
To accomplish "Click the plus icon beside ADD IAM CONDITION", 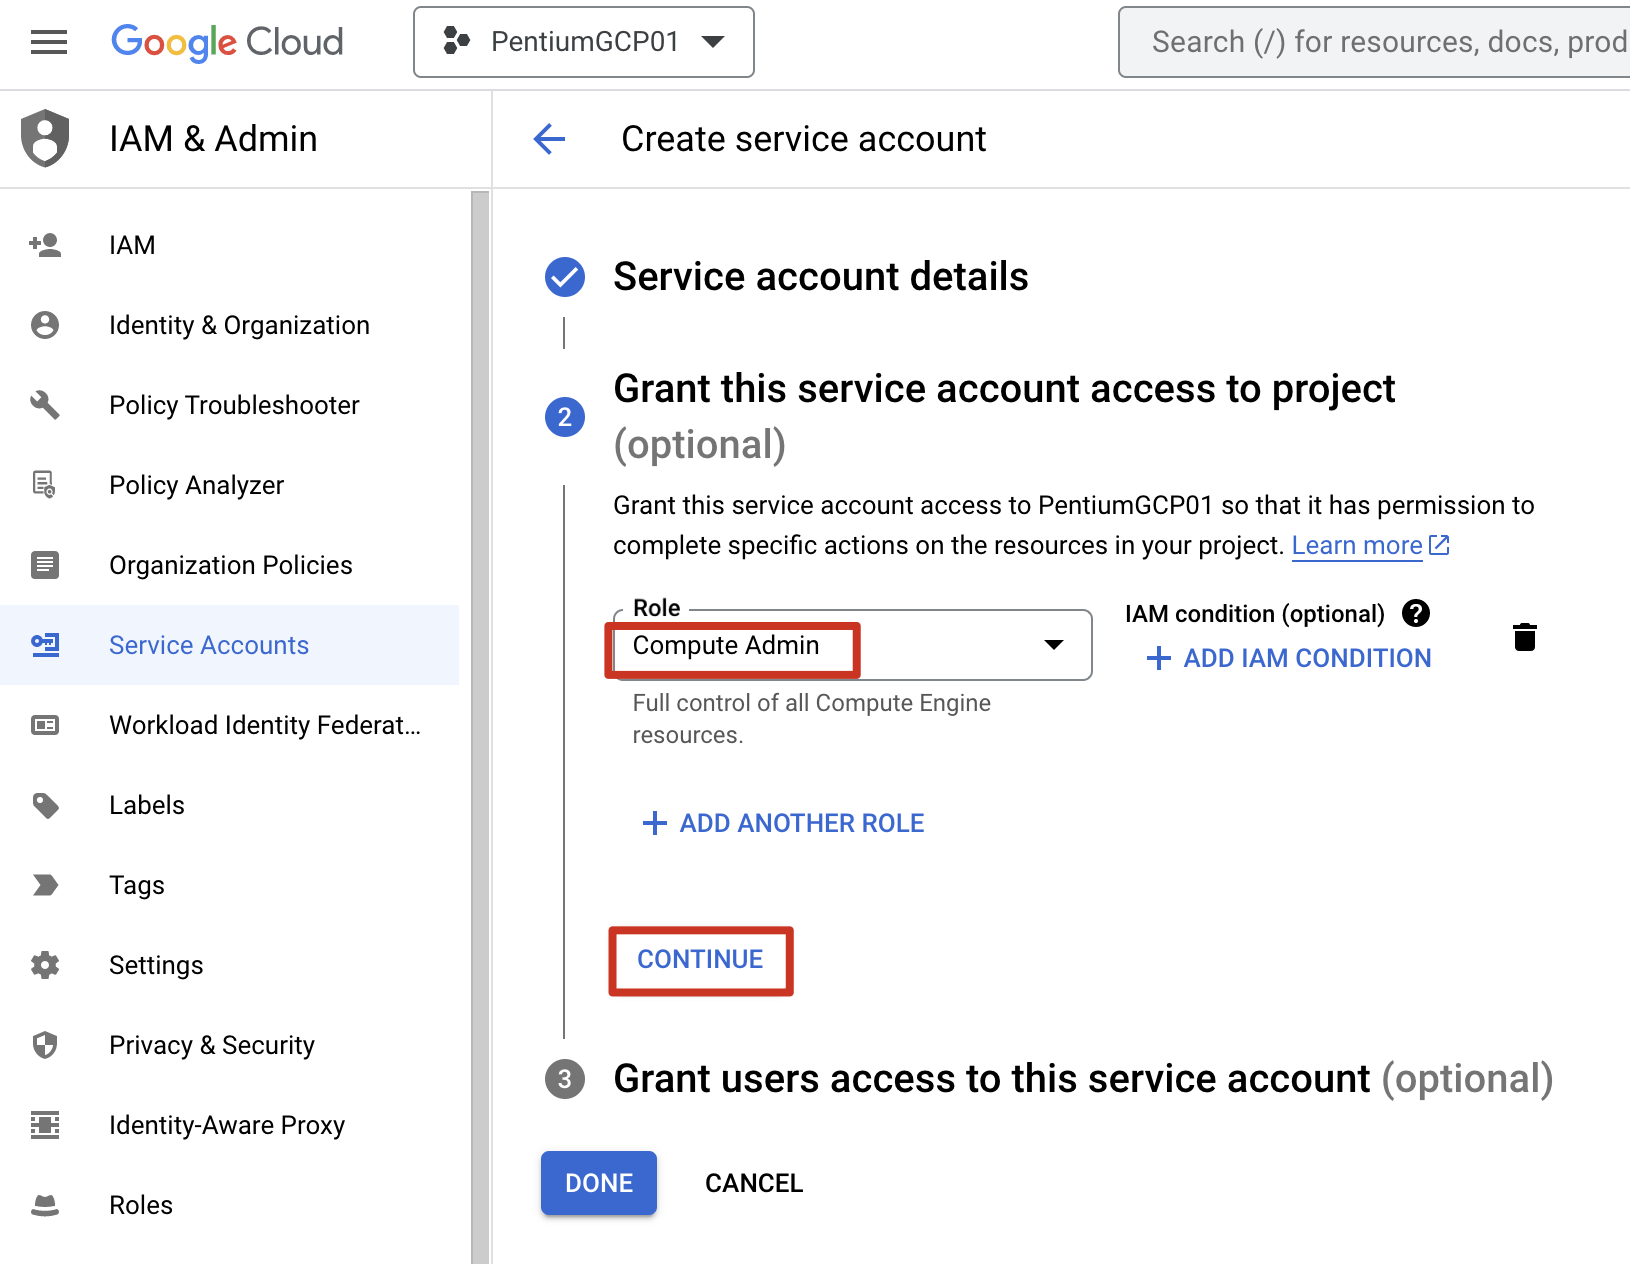I will (x=1158, y=658).
